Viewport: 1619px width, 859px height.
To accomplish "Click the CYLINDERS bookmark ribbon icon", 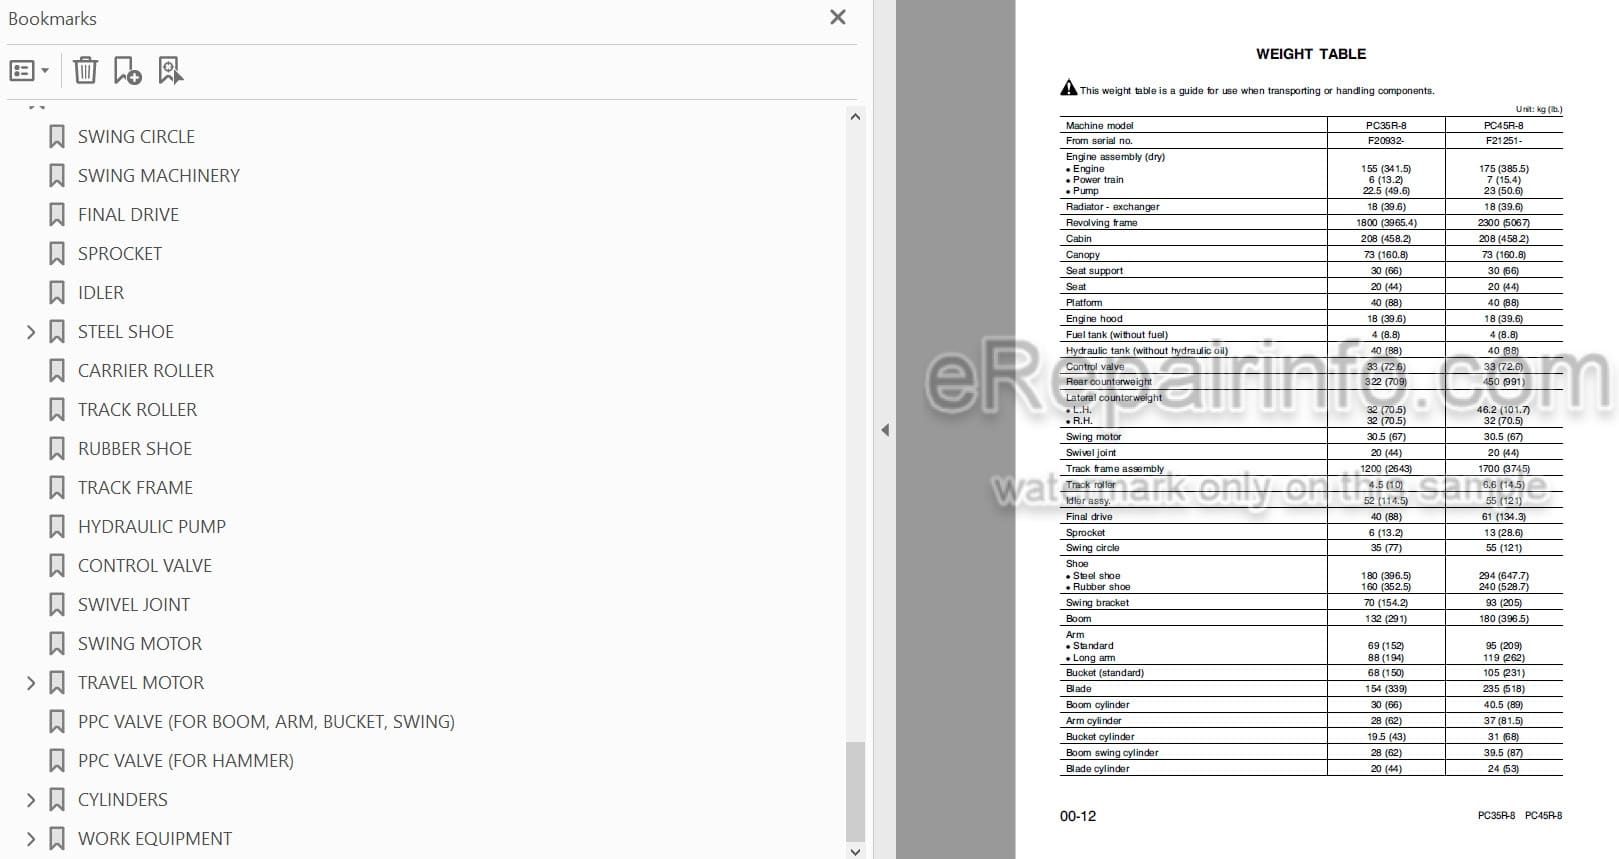I will pyautogui.click(x=57, y=800).
